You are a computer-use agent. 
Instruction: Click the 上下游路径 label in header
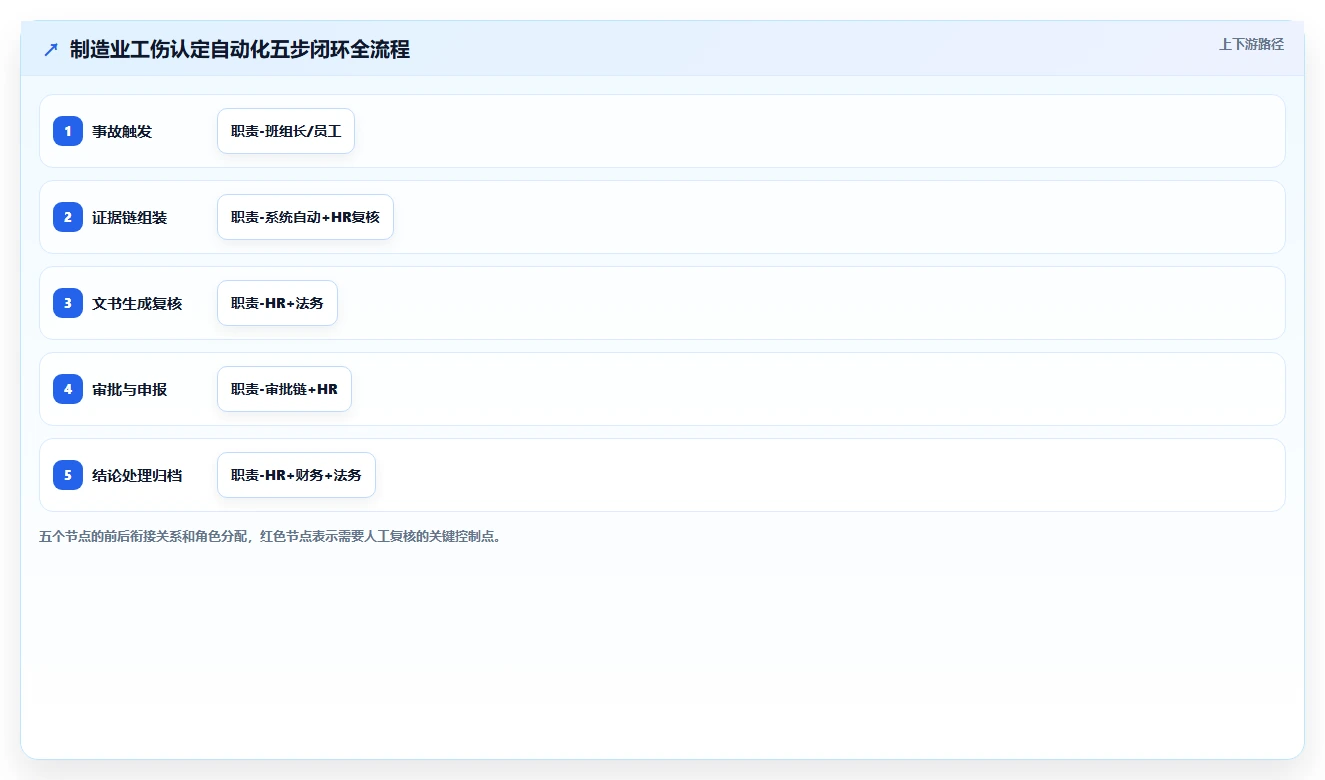click(1251, 44)
